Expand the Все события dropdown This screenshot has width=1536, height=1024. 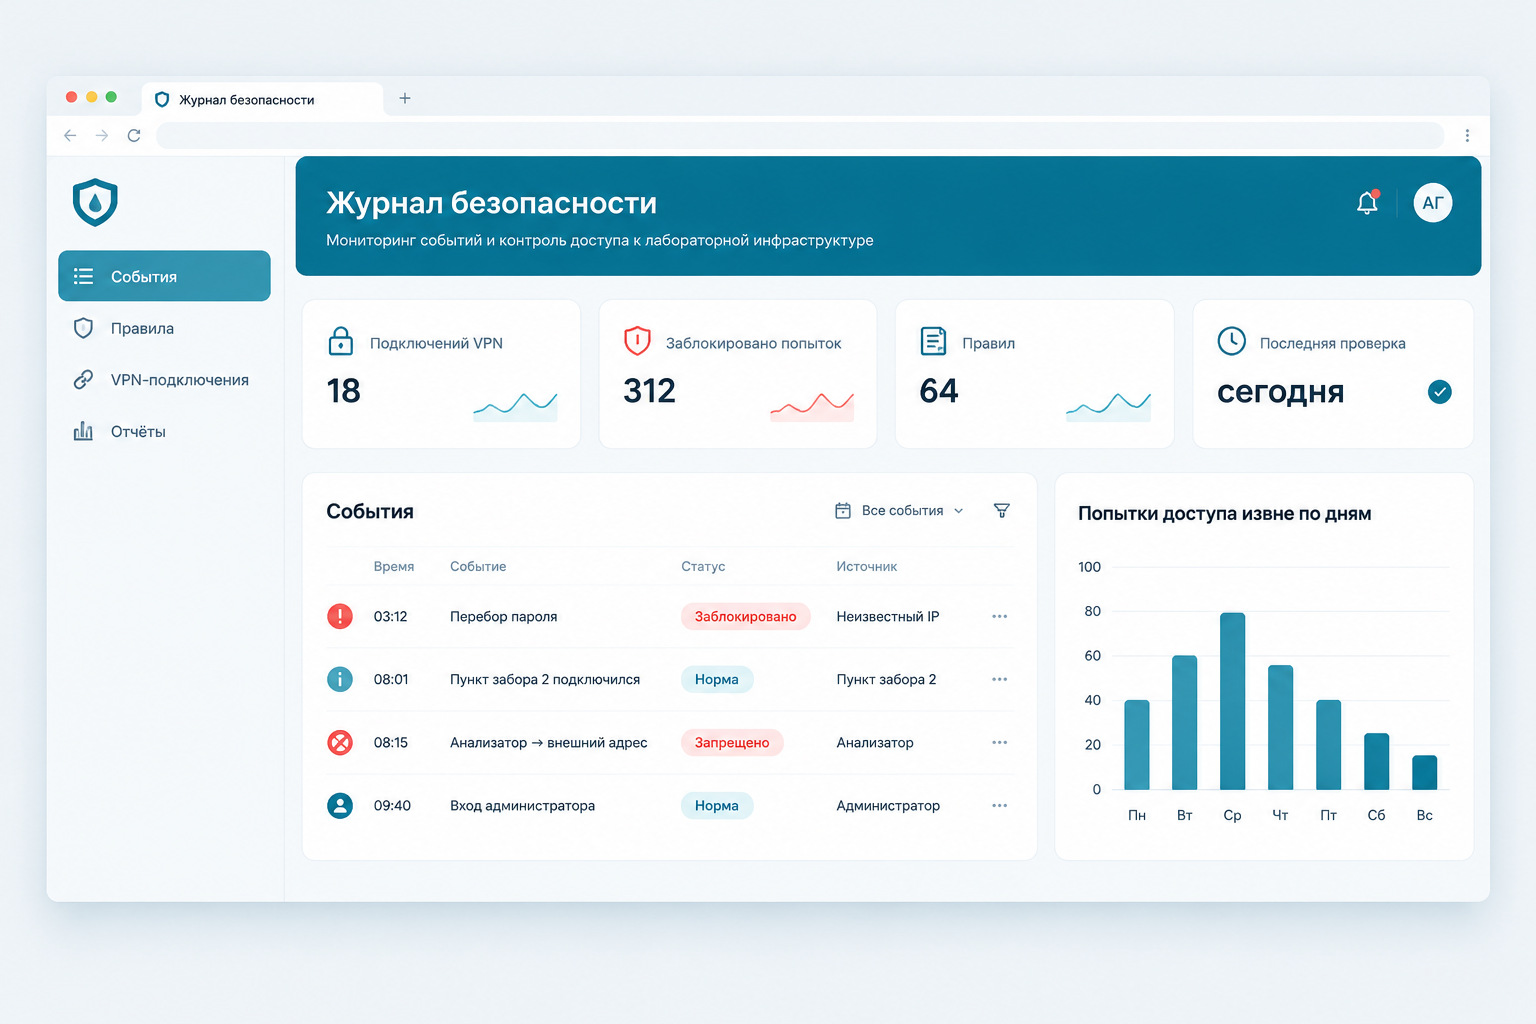click(x=900, y=511)
